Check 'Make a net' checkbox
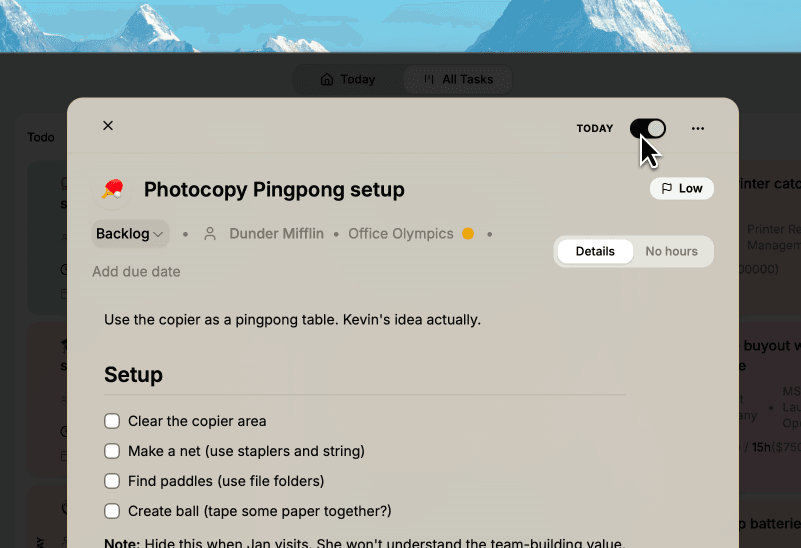801x548 pixels. click(x=112, y=451)
